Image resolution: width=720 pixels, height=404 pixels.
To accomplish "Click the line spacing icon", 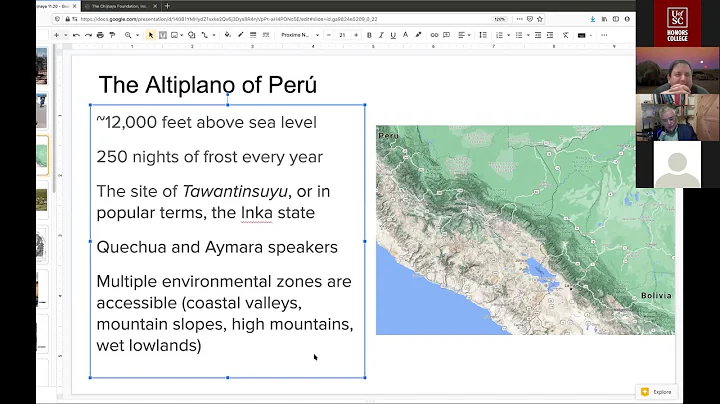I will click(x=483, y=35).
